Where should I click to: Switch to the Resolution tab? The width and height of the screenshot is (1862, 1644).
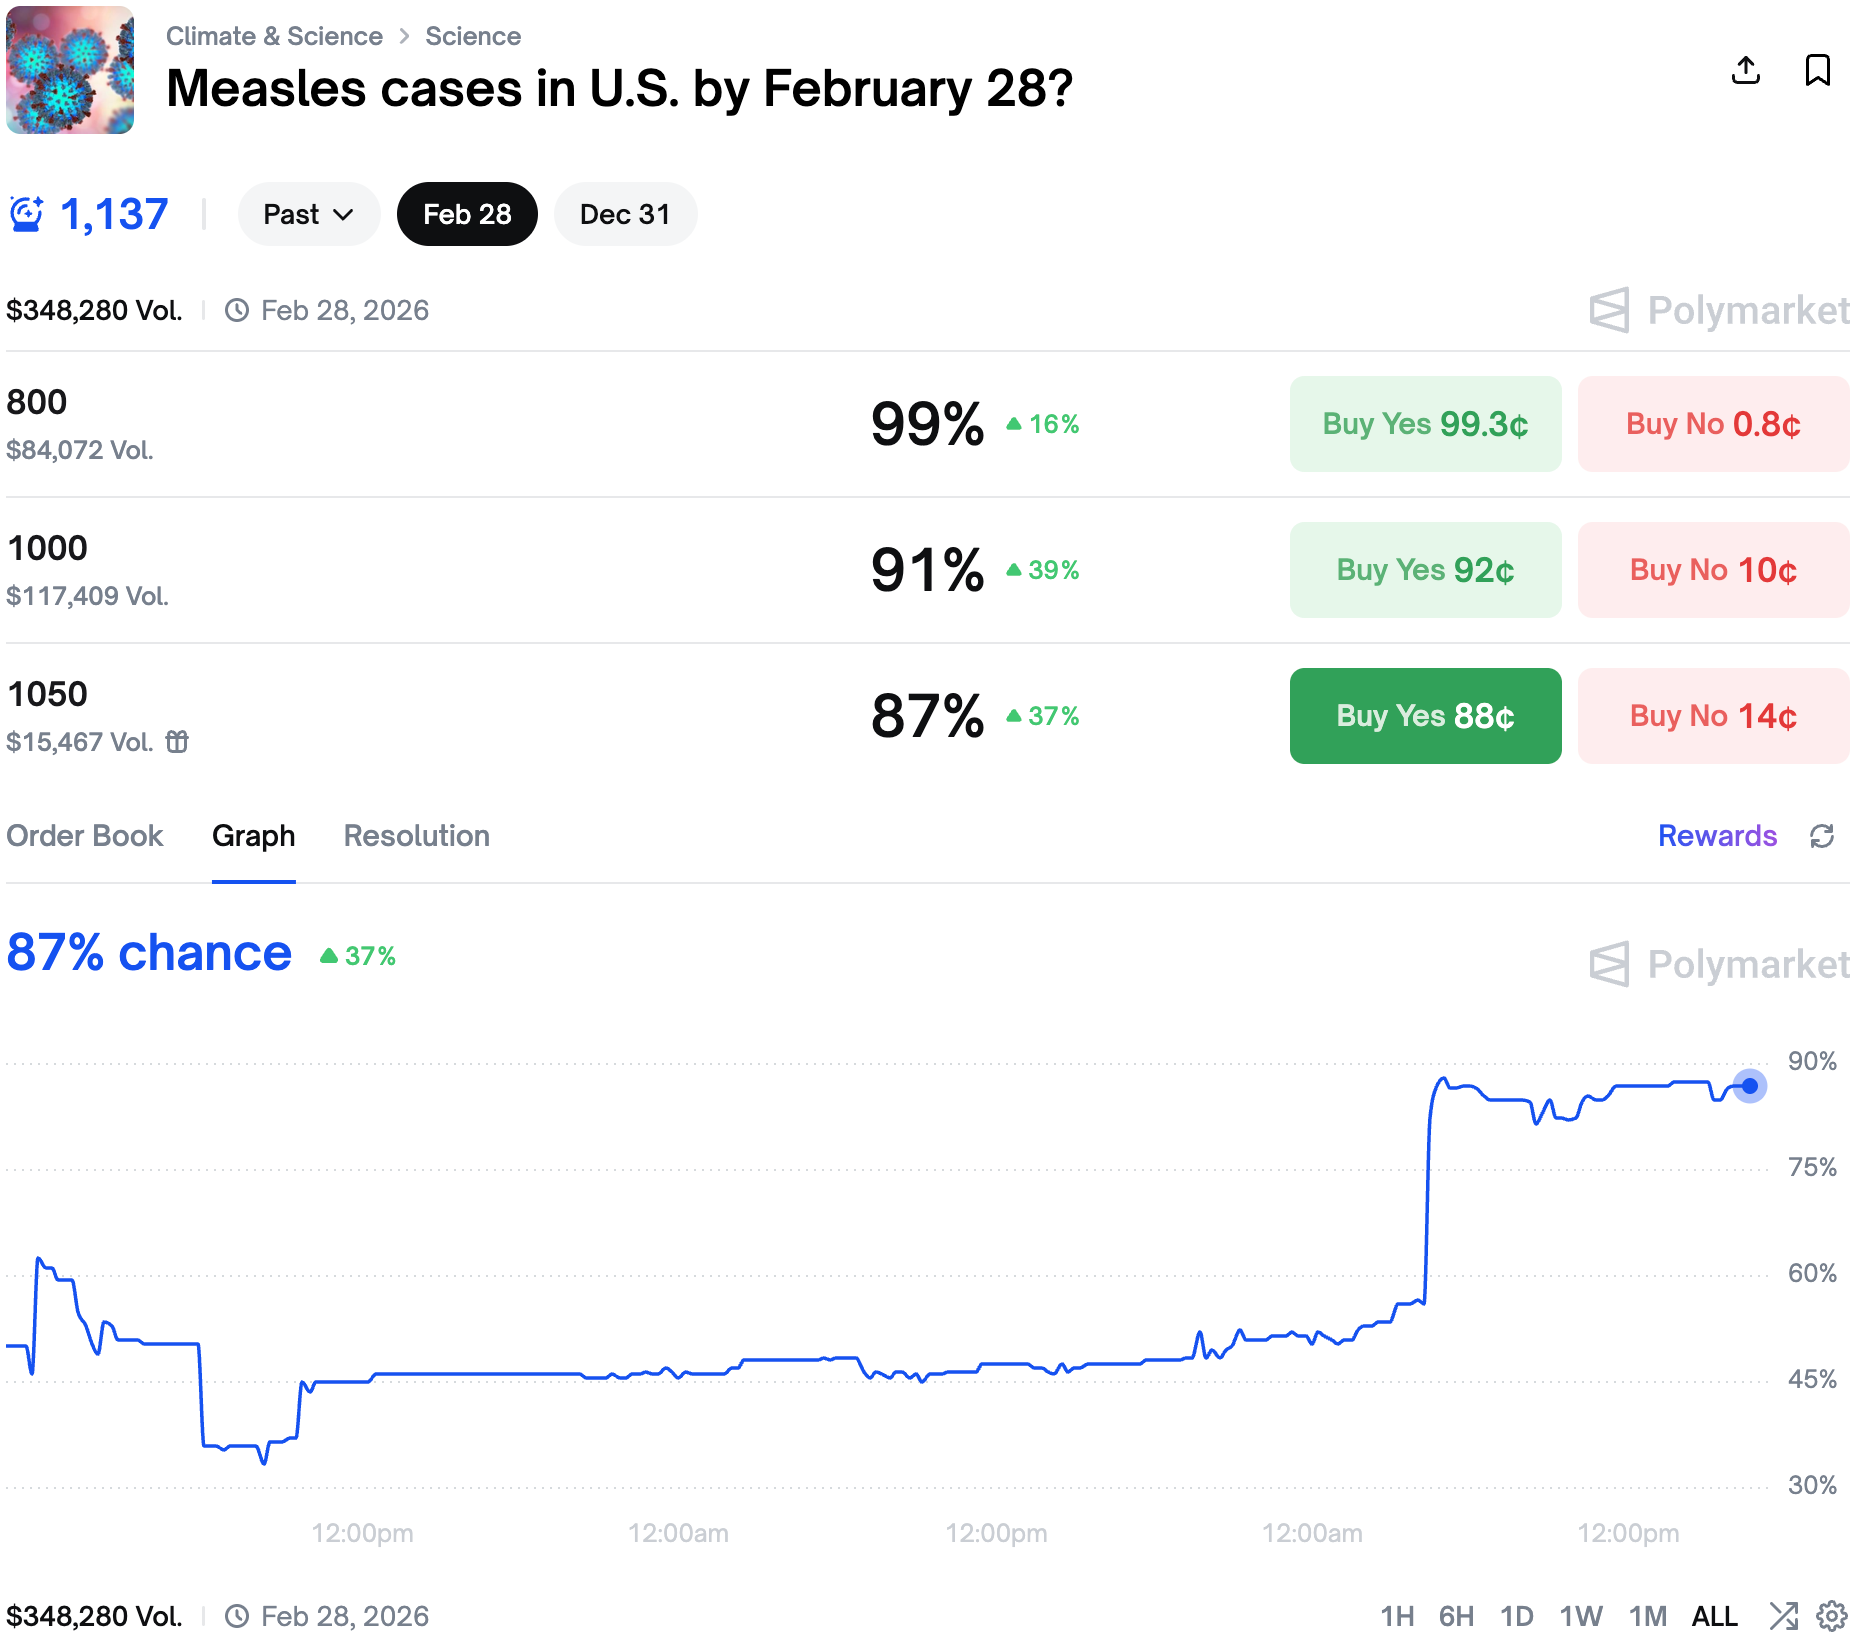click(x=416, y=836)
